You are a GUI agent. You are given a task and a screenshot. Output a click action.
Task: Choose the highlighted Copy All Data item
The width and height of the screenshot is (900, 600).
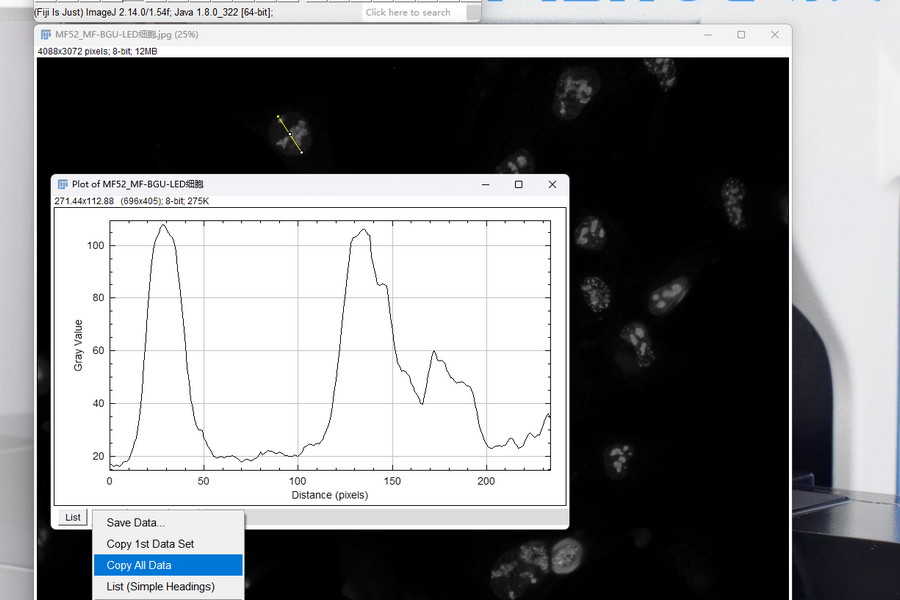coord(139,565)
